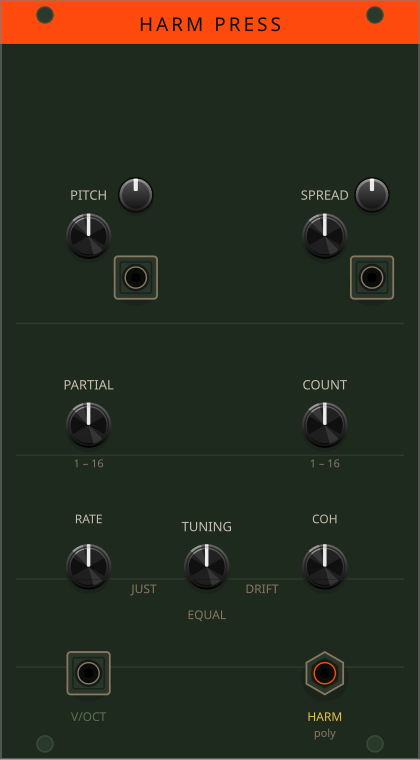Click the PARTIAL knob

pos(89,425)
